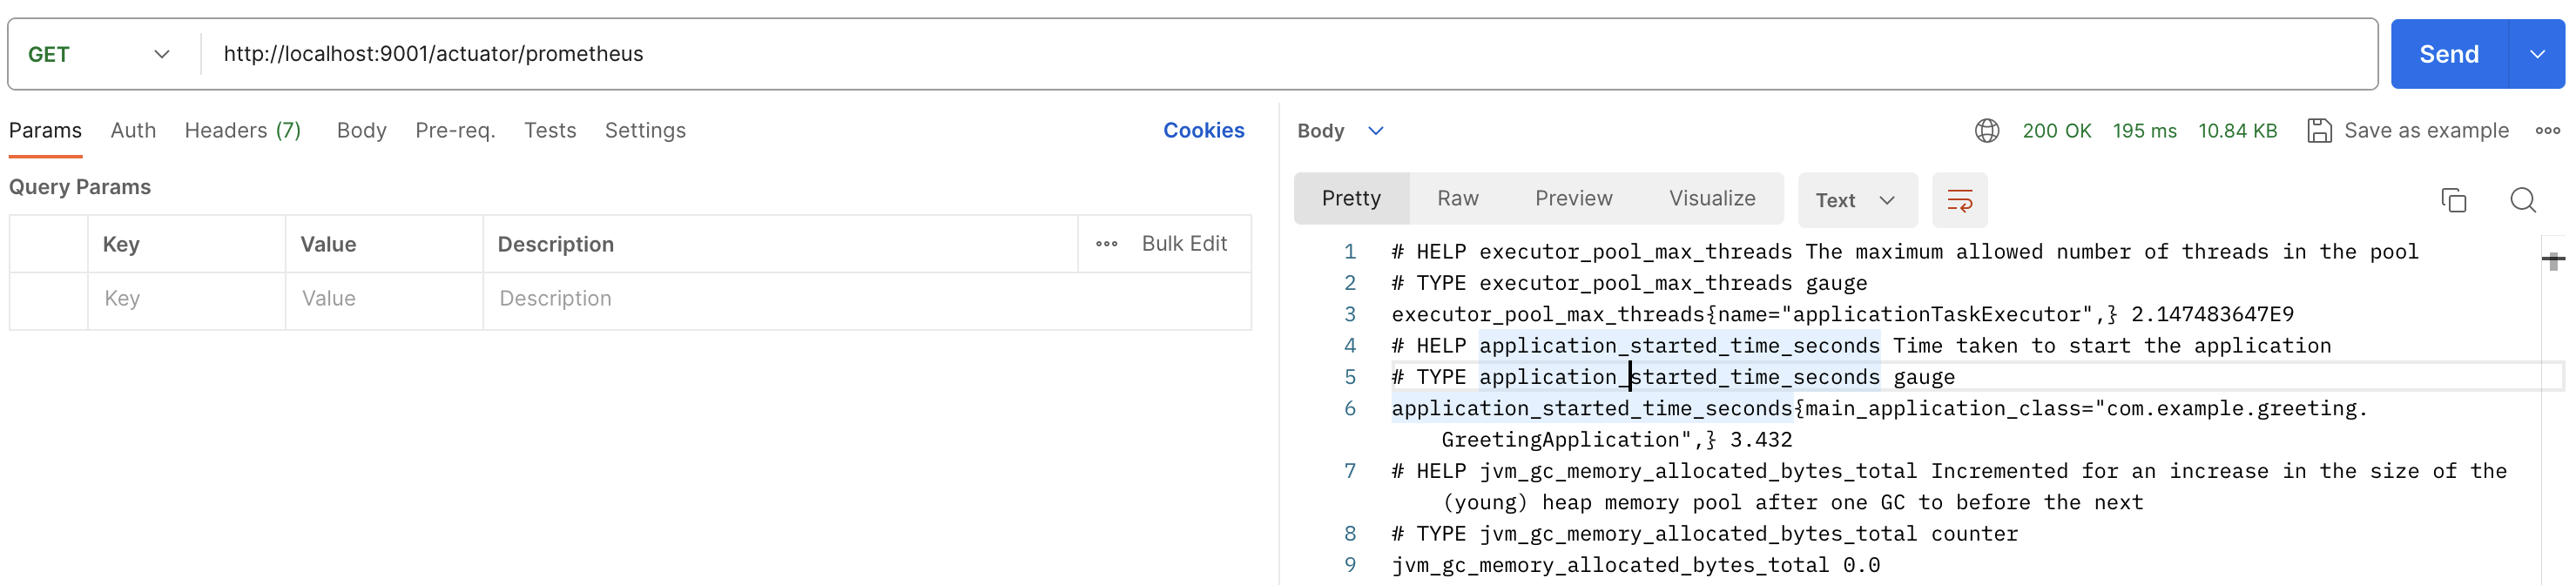Image resolution: width=2576 pixels, height=585 pixels.
Task: Open the GET method dropdown
Action: click(99, 54)
